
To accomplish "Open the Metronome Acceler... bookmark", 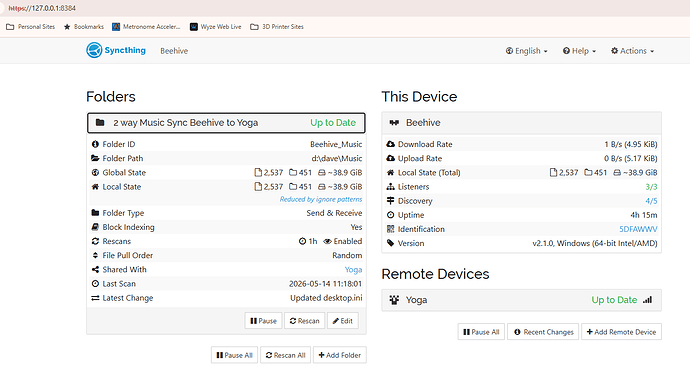I will click(146, 26).
